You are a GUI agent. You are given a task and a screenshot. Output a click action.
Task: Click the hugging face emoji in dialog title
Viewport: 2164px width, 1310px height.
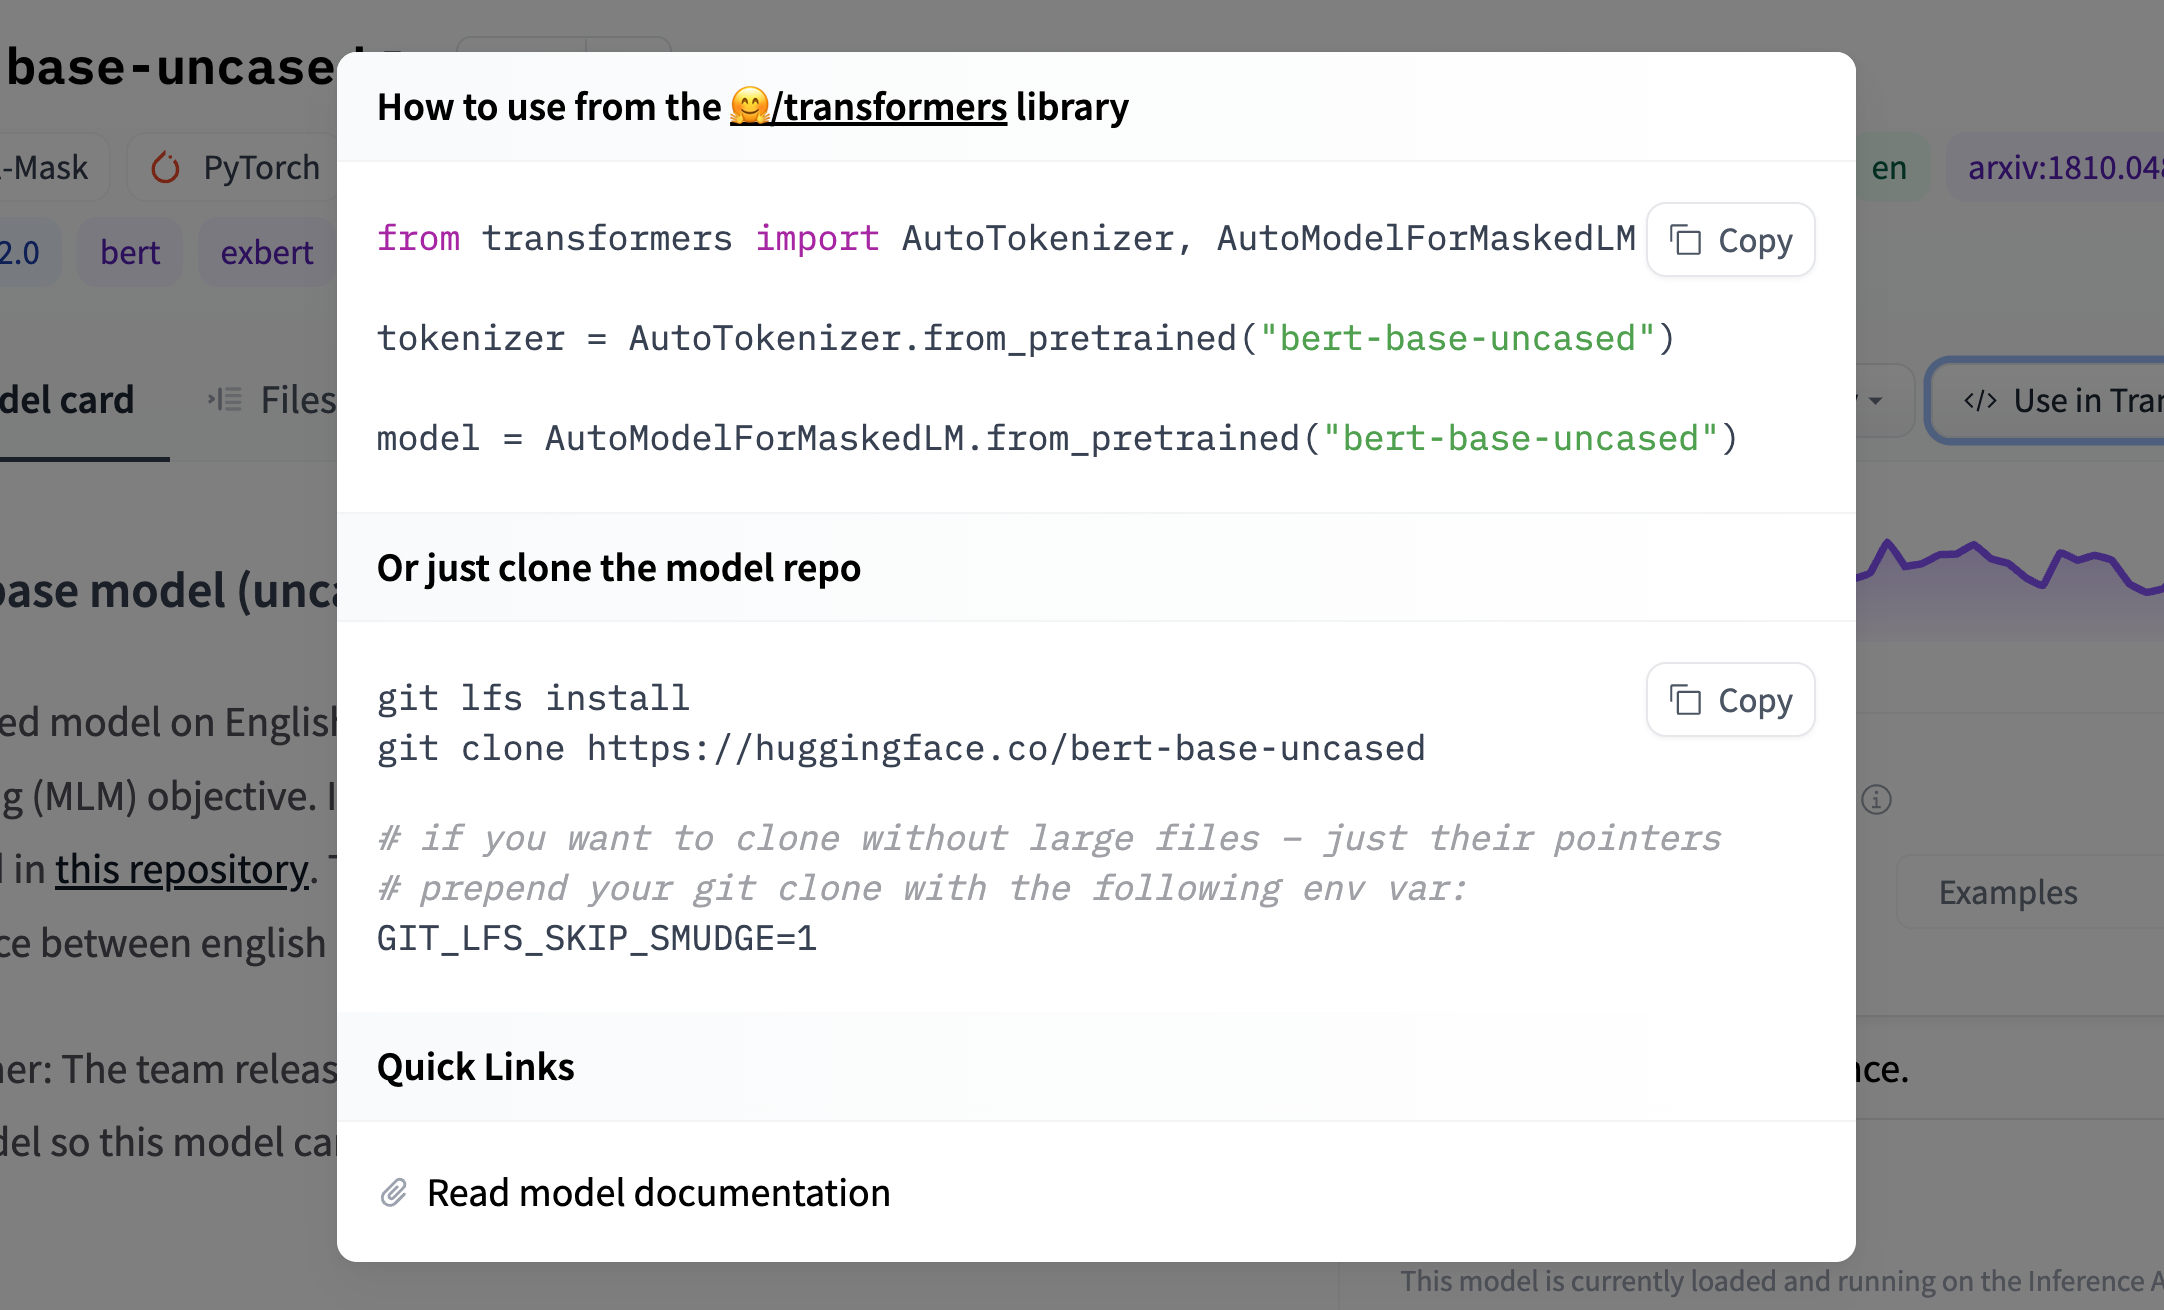[746, 107]
